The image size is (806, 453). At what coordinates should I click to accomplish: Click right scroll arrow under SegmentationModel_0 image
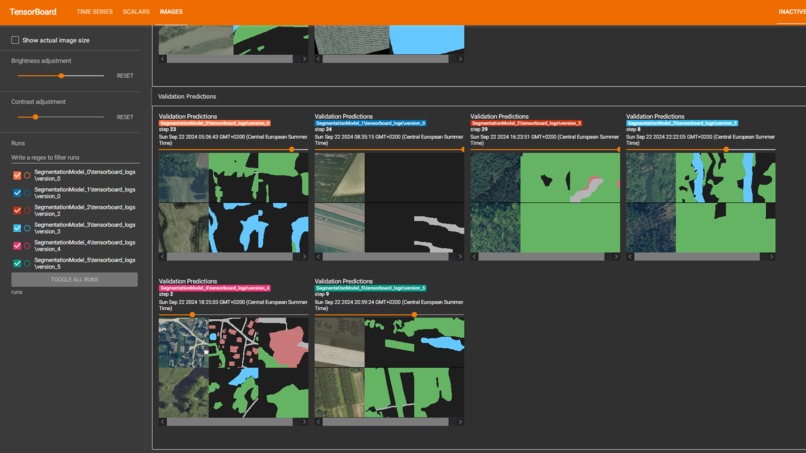click(x=304, y=256)
